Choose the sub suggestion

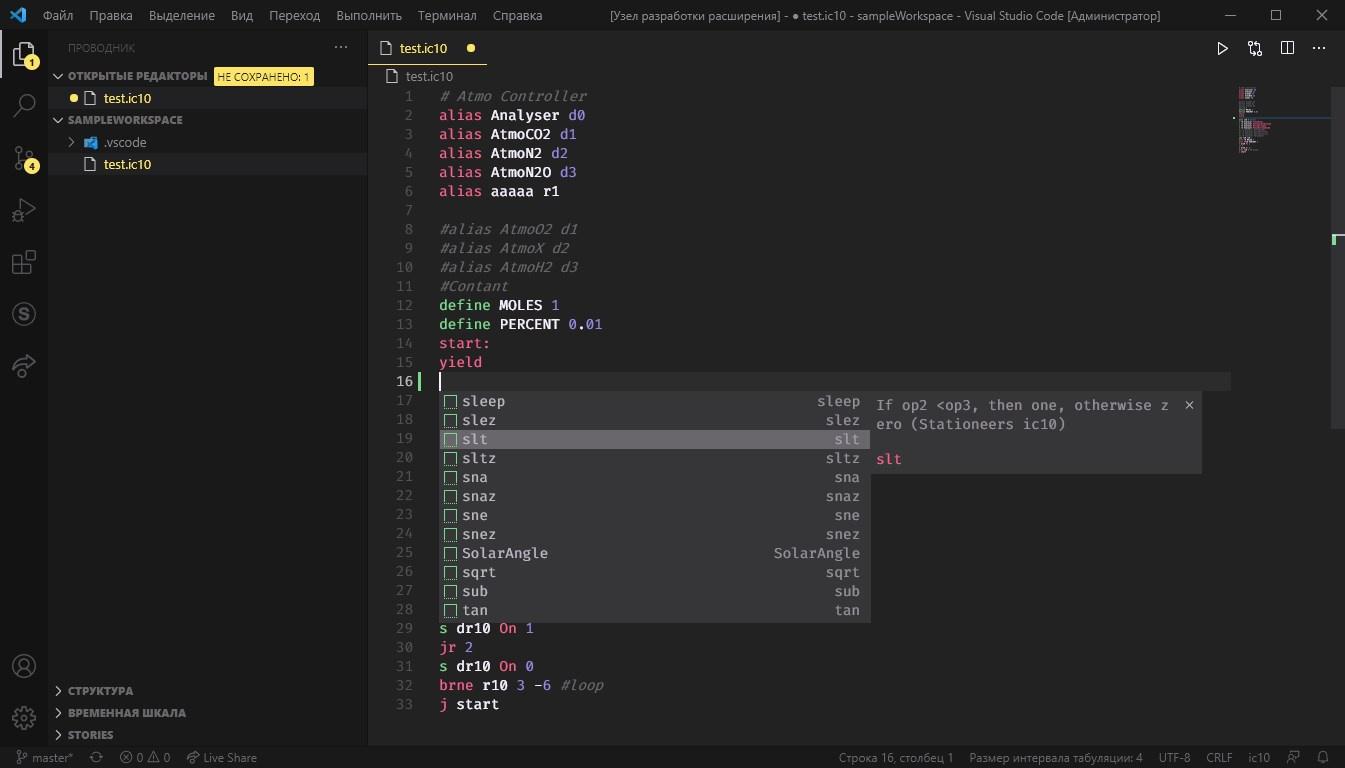point(655,591)
